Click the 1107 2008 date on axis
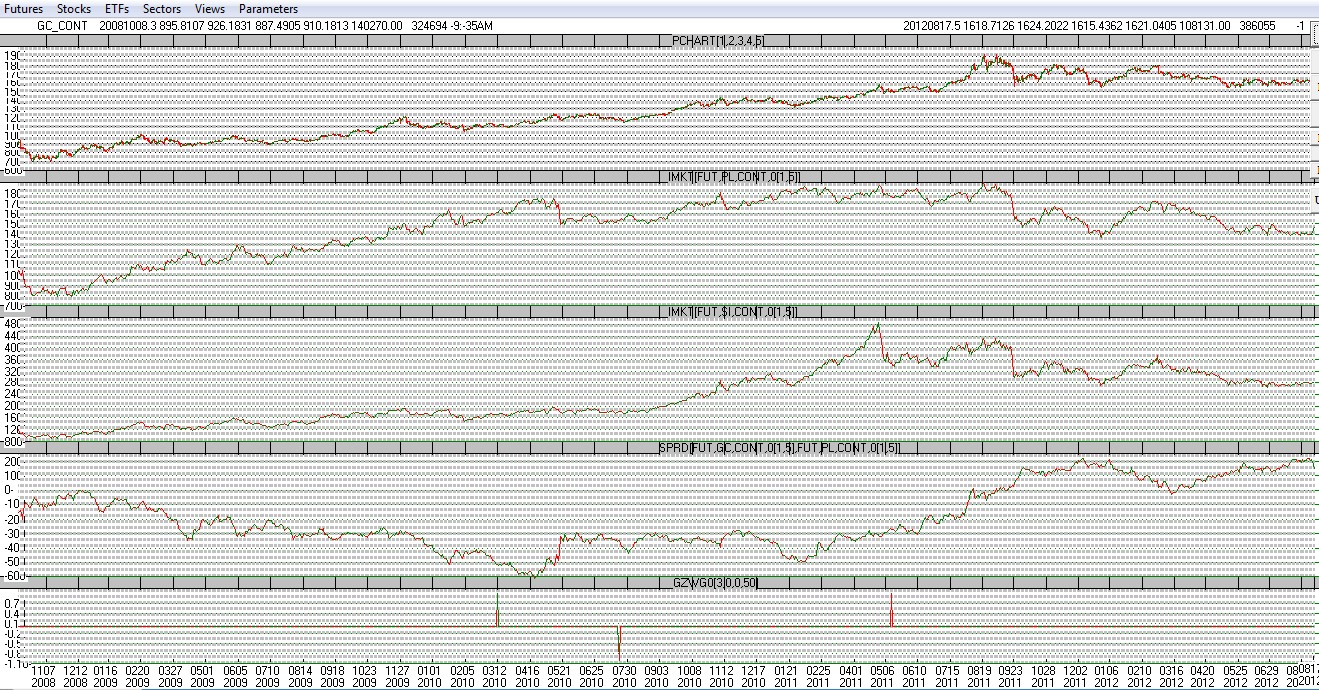Viewport: 1319px width, 690px height. (44, 676)
